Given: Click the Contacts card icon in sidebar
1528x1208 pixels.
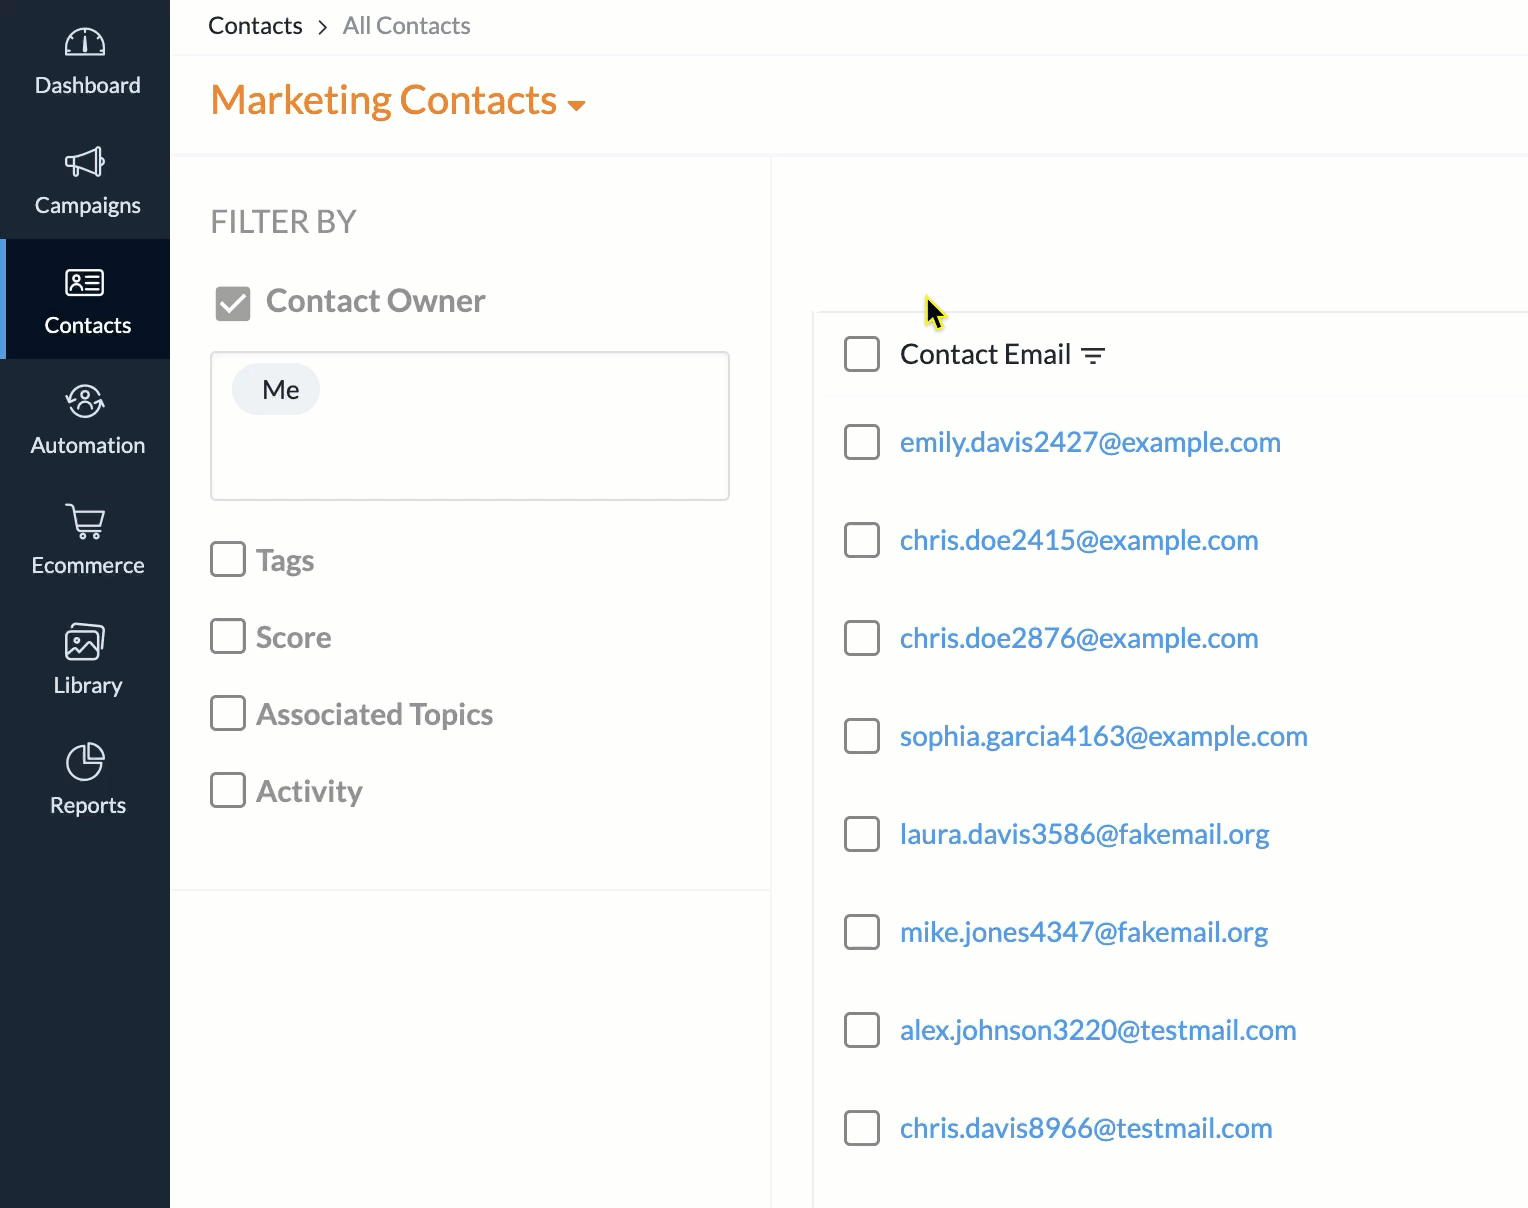Looking at the screenshot, I should tap(85, 283).
